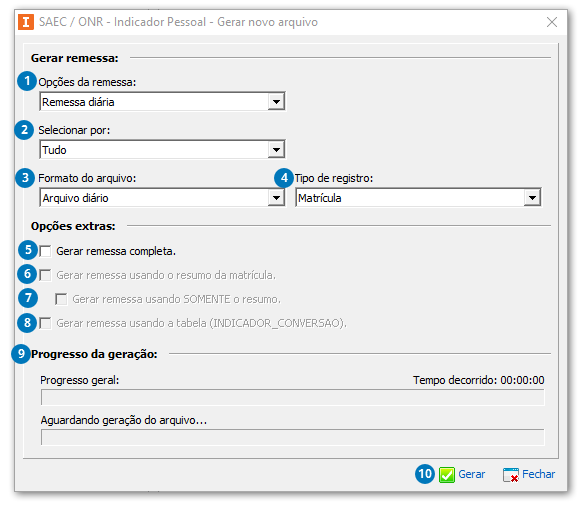Click the Fechar window icon with red X
Viewport: 581px width, 505px height.
(x=511, y=475)
